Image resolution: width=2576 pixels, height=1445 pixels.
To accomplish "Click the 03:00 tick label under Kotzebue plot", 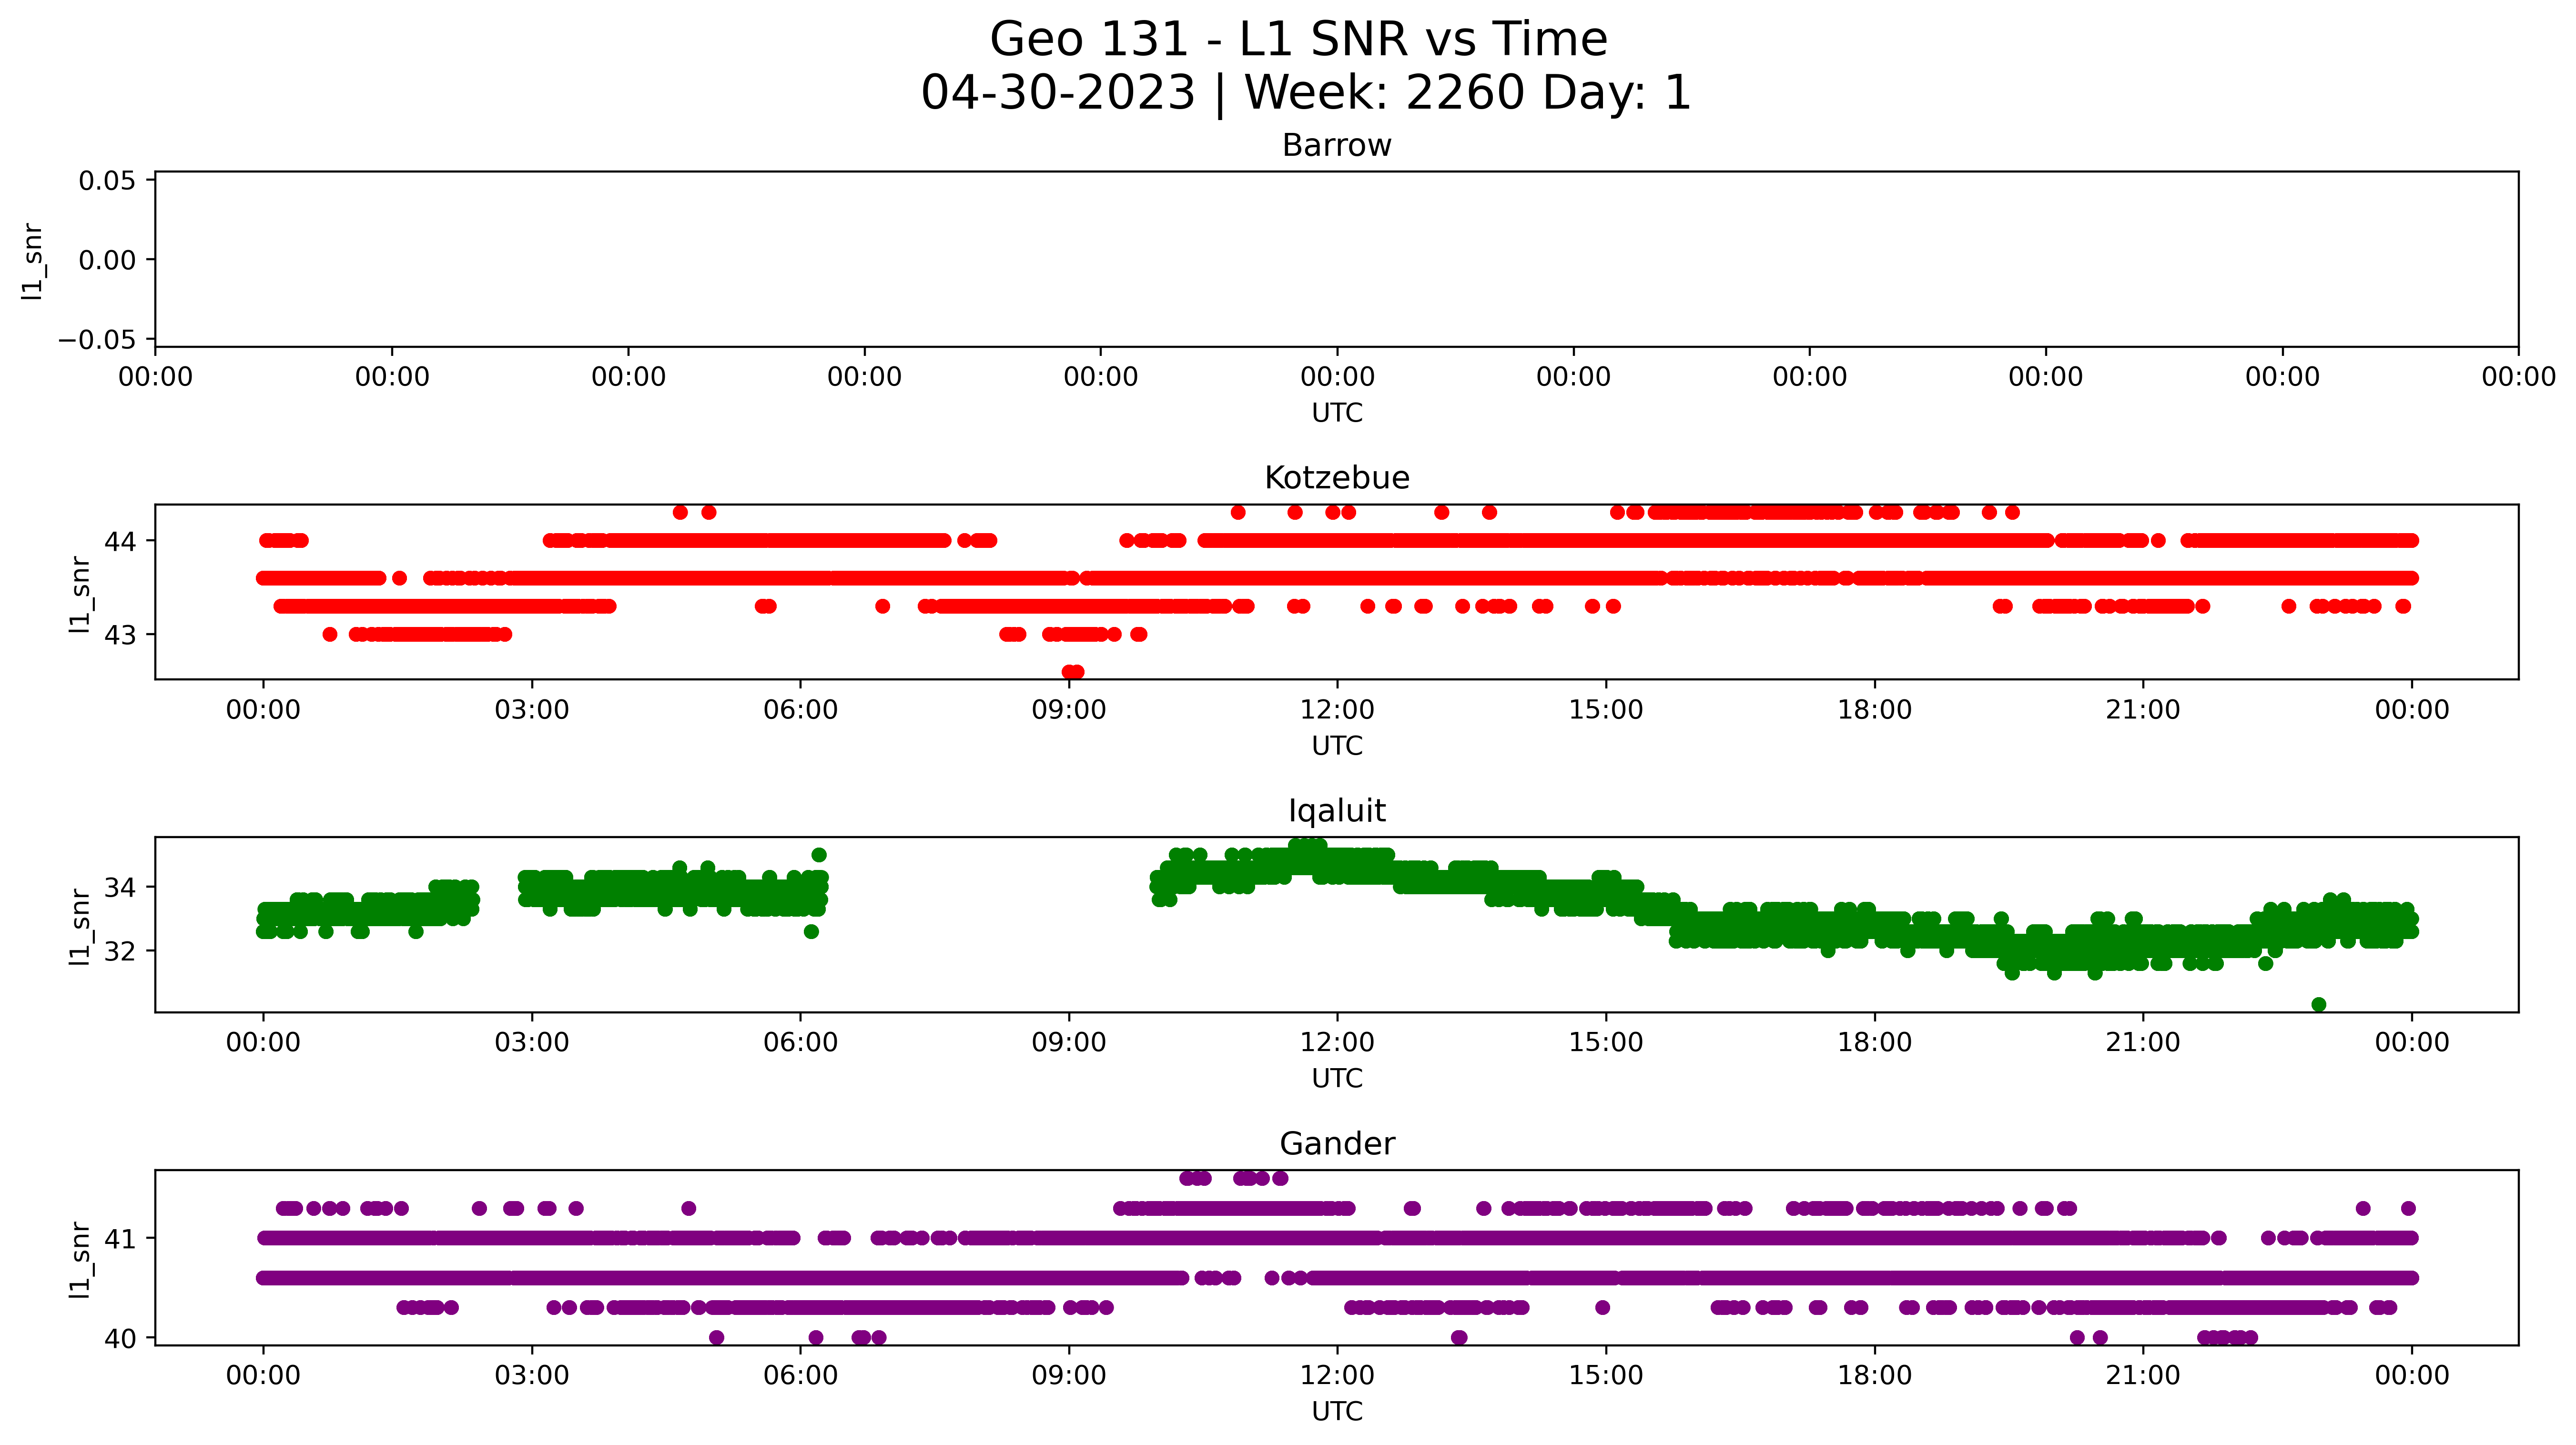I will tap(531, 710).
